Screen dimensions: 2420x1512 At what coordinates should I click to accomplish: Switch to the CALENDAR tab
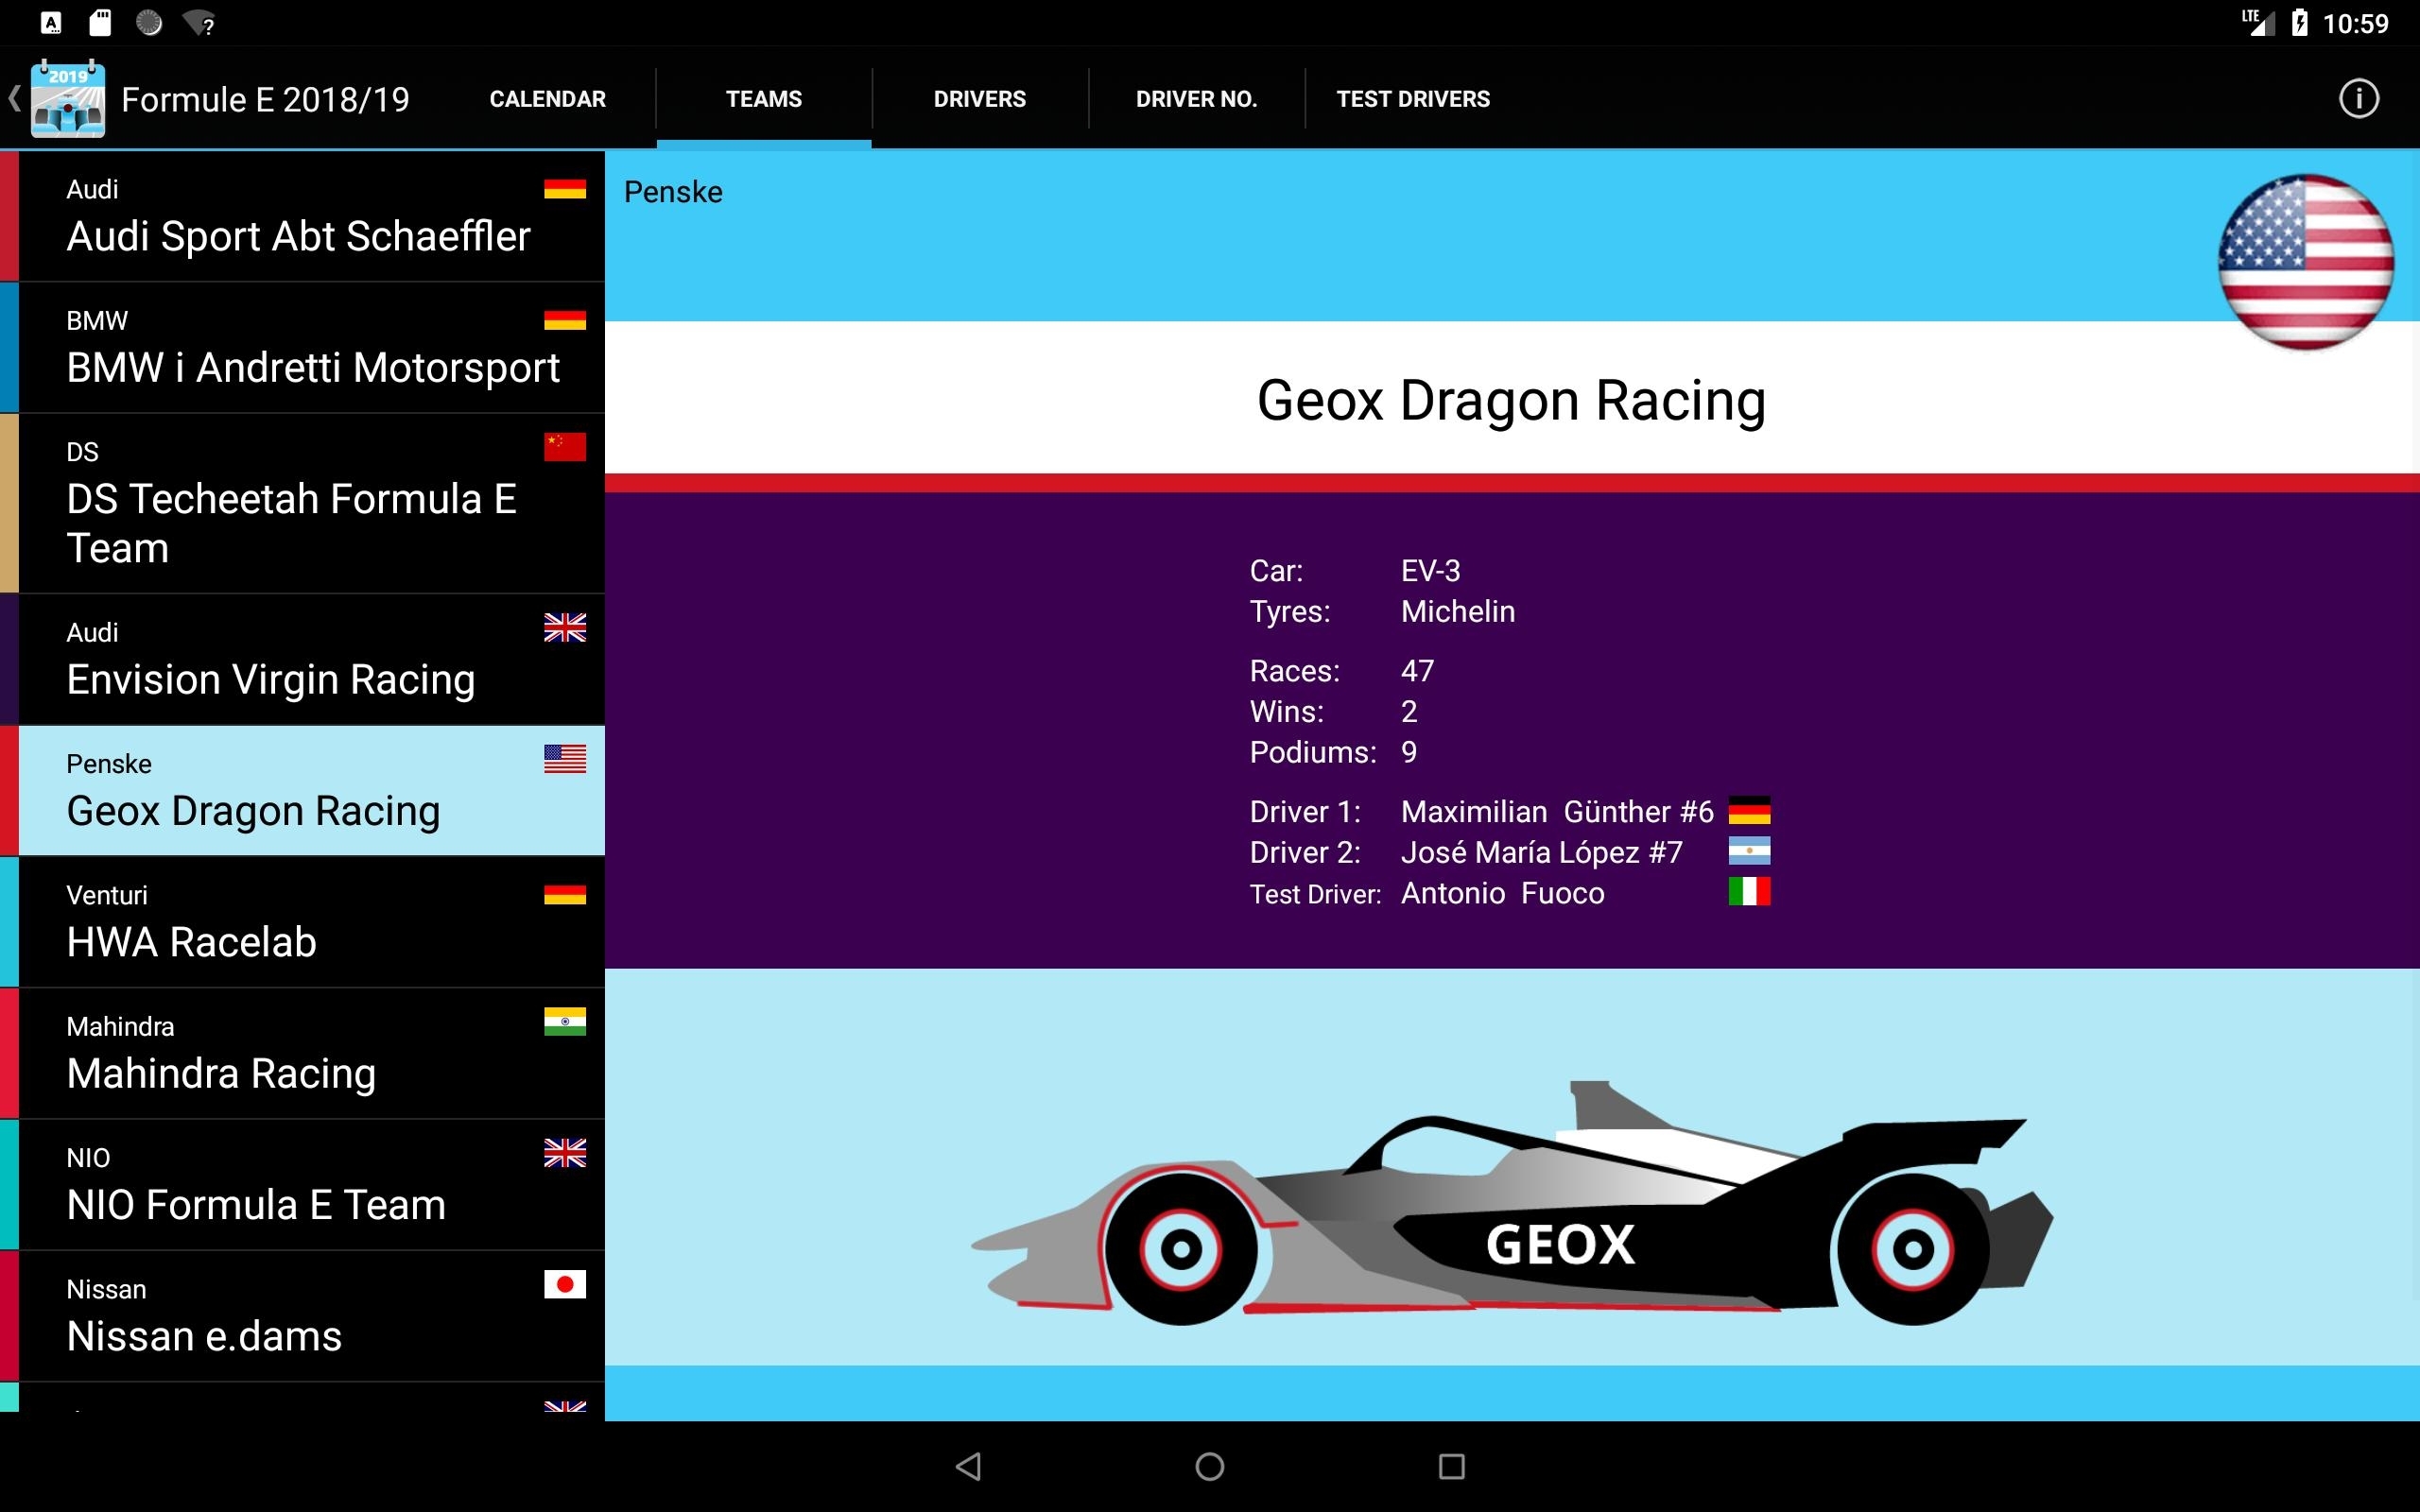547,99
